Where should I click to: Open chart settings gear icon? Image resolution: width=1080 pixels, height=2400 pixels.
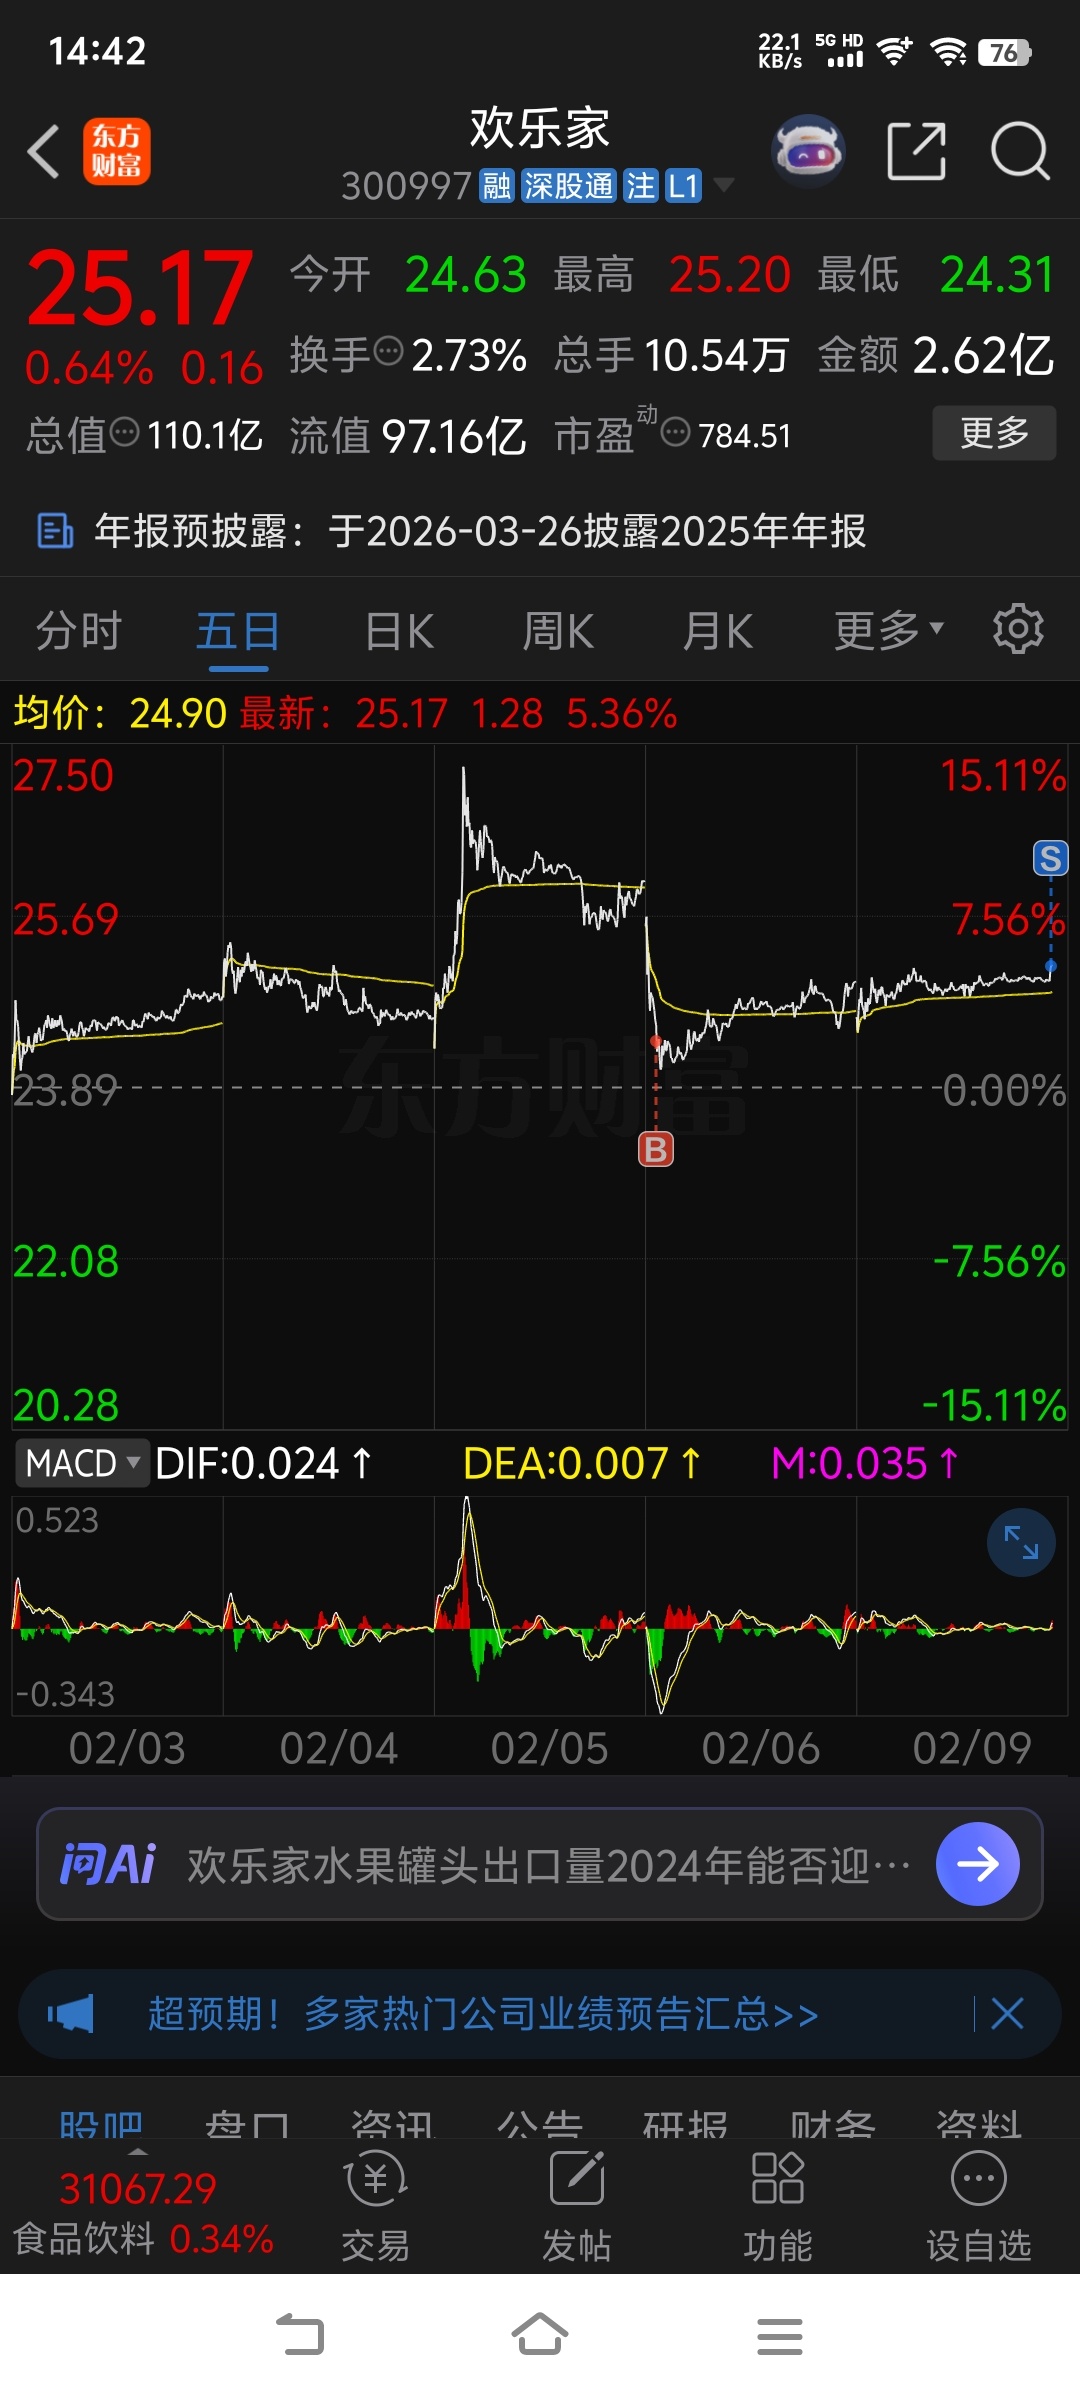click(1018, 629)
